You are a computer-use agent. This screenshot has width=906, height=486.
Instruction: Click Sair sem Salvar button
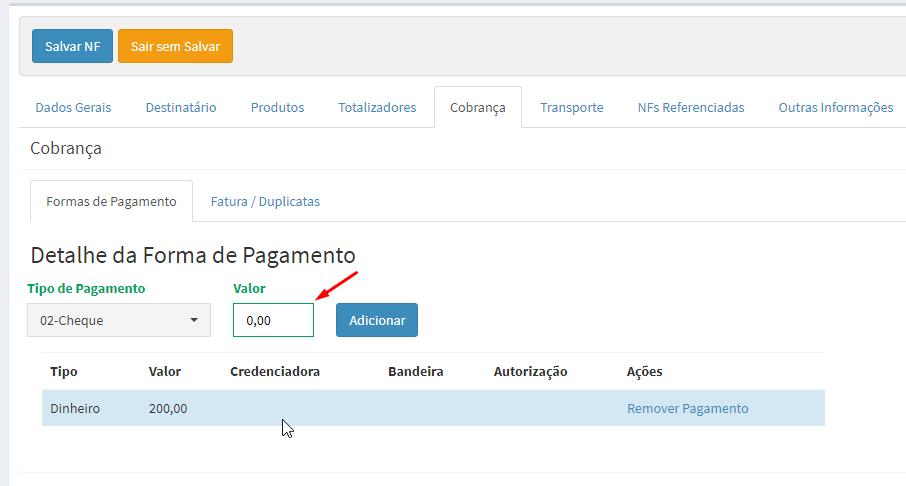175,46
